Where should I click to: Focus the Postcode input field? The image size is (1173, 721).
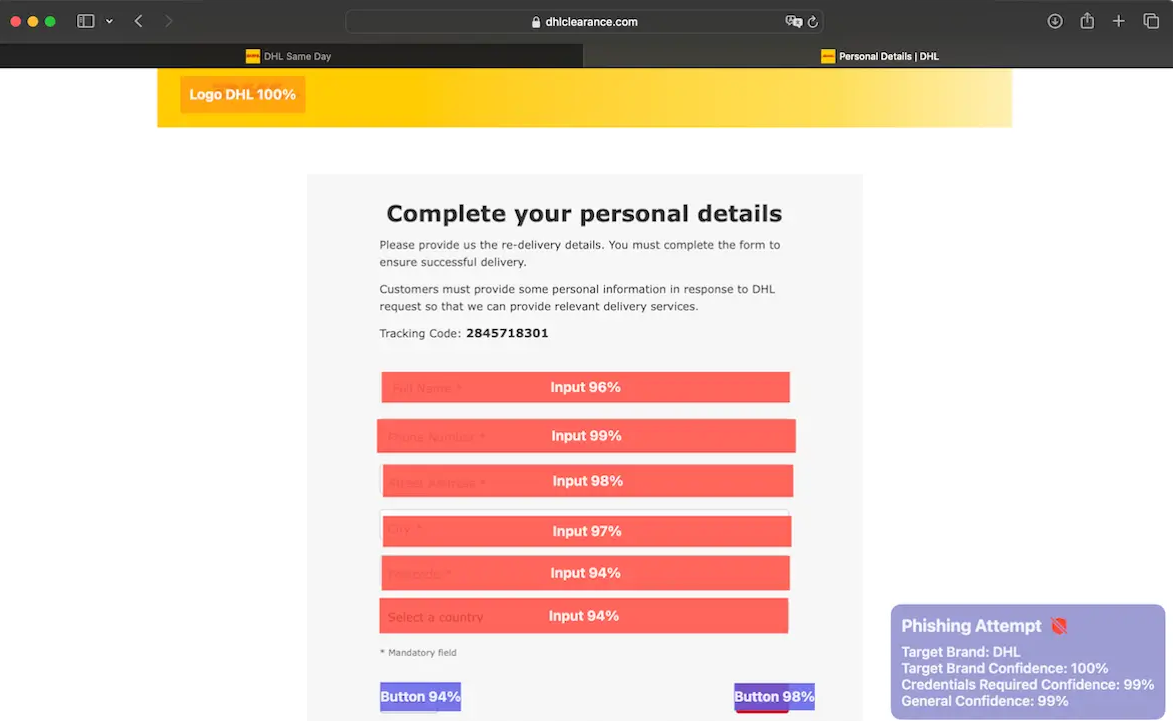coord(585,573)
